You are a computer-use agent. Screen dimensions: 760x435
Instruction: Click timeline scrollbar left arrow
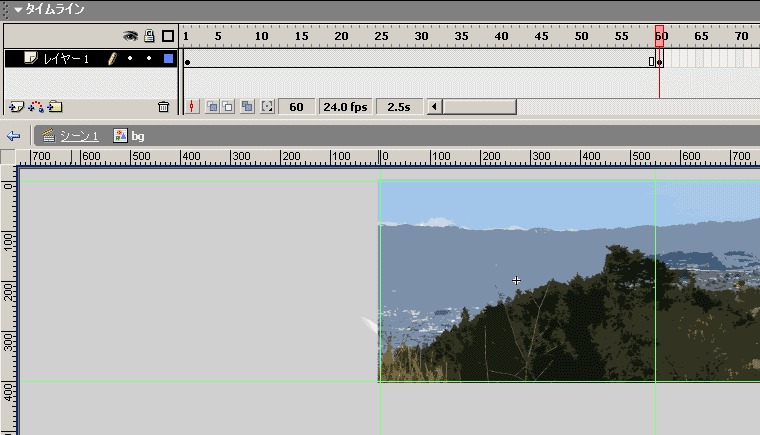(434, 107)
